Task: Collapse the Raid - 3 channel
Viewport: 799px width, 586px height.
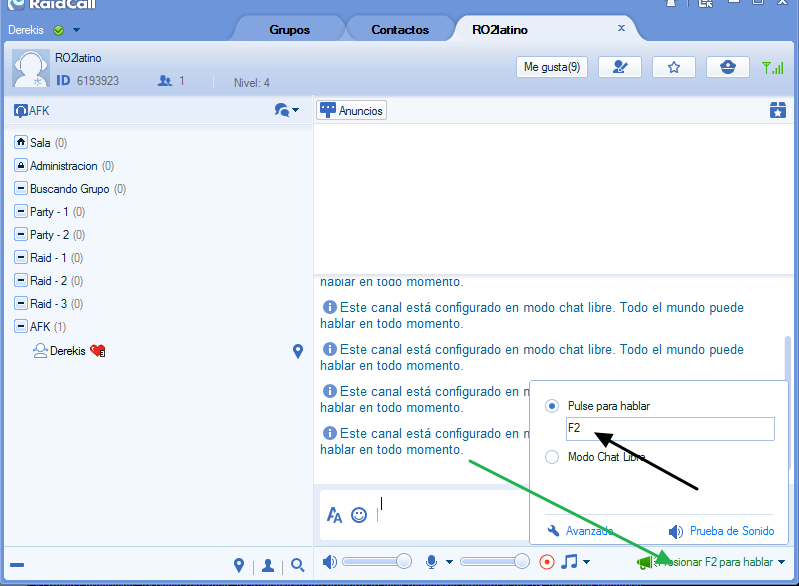Action: (x=20, y=303)
